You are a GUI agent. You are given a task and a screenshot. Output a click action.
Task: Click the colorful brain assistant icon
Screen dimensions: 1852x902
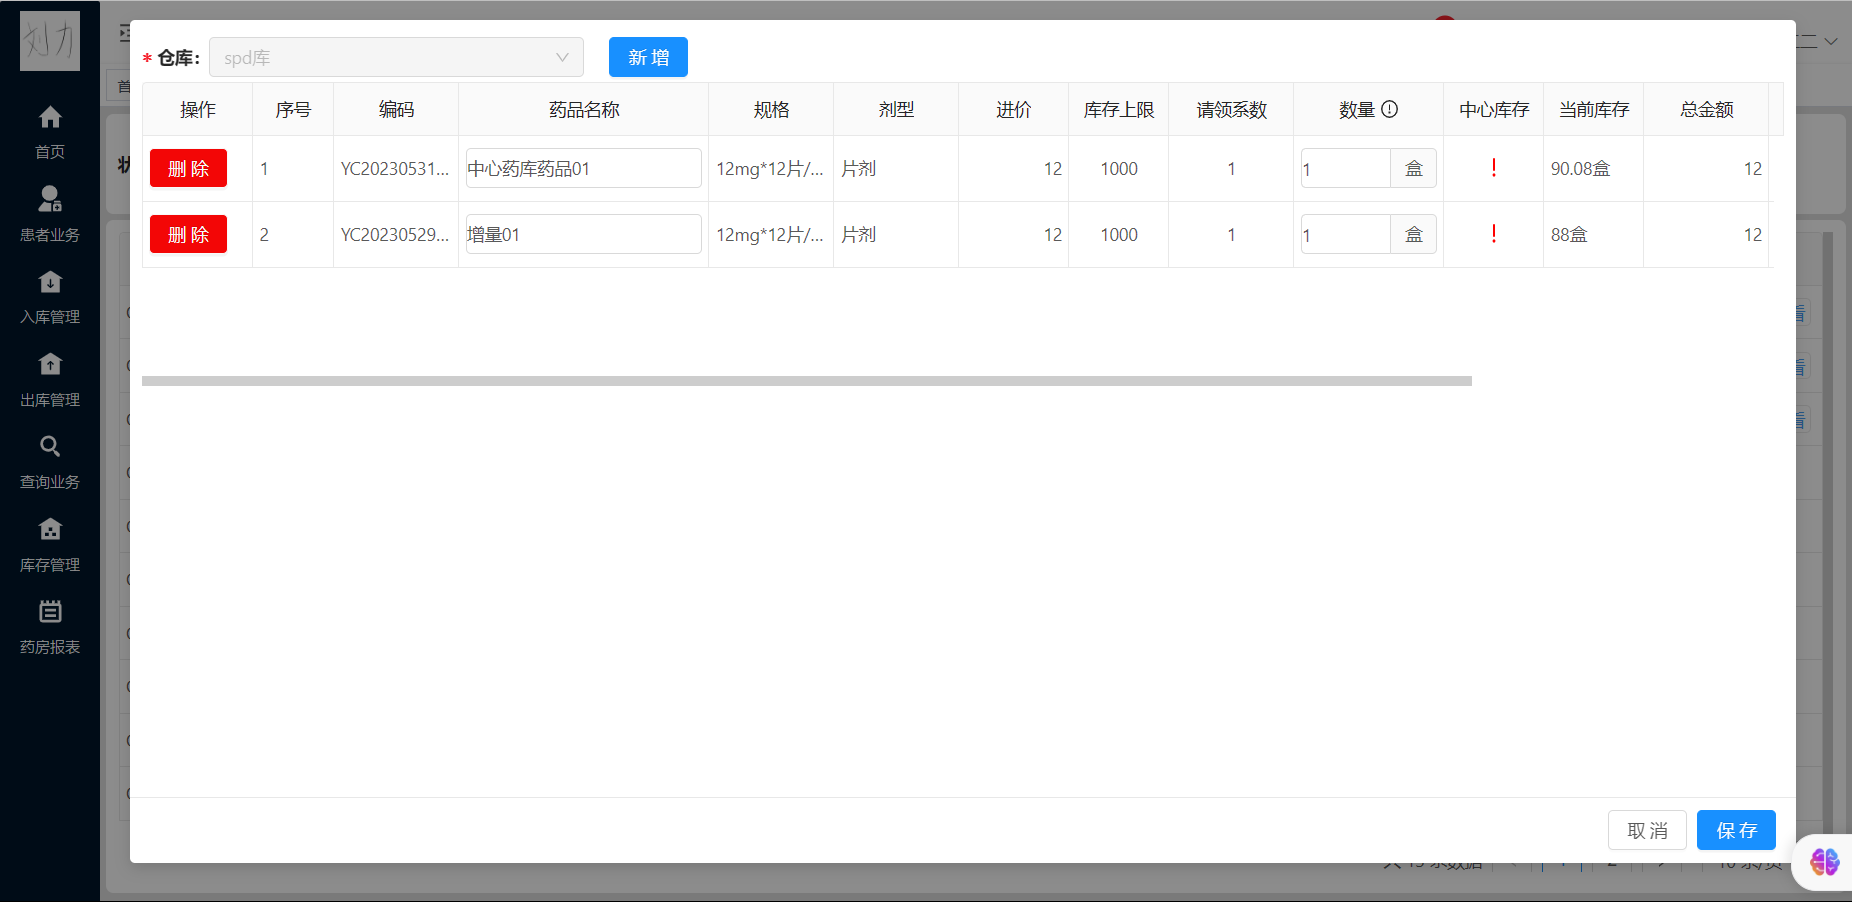(1825, 861)
